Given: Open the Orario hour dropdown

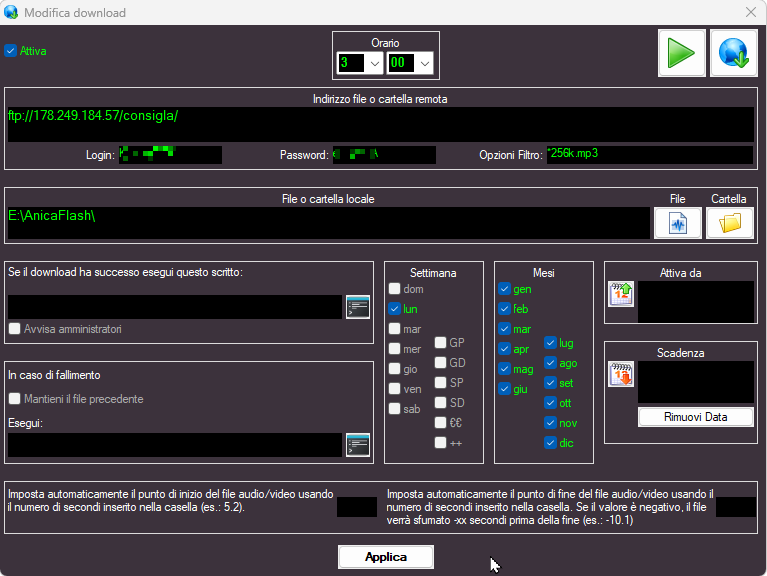Looking at the screenshot, I should coord(375,63).
